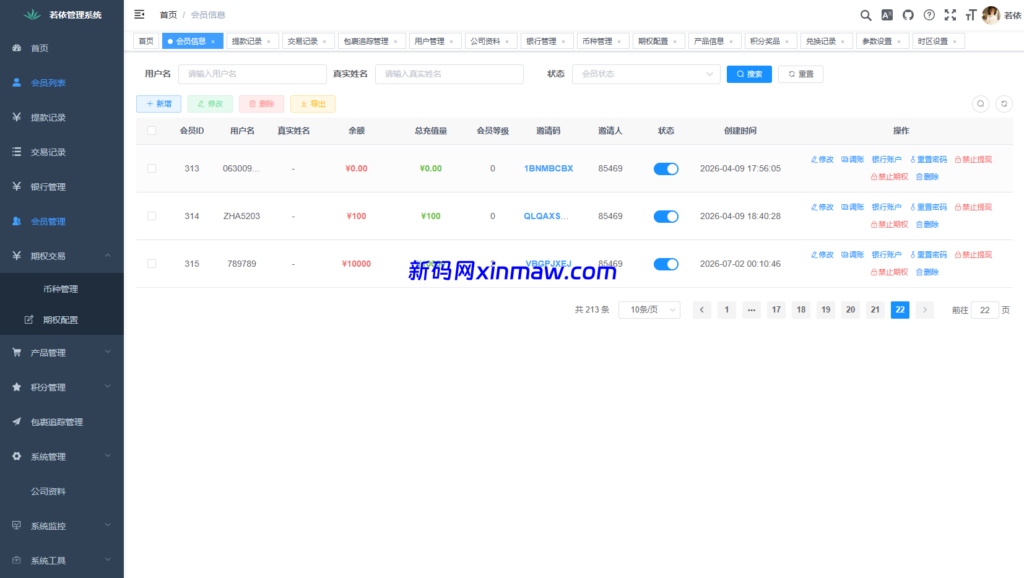This screenshot has height=578, width=1024.
Task: Open 会员管理 in the sidebar
Action: pyautogui.click(x=62, y=221)
